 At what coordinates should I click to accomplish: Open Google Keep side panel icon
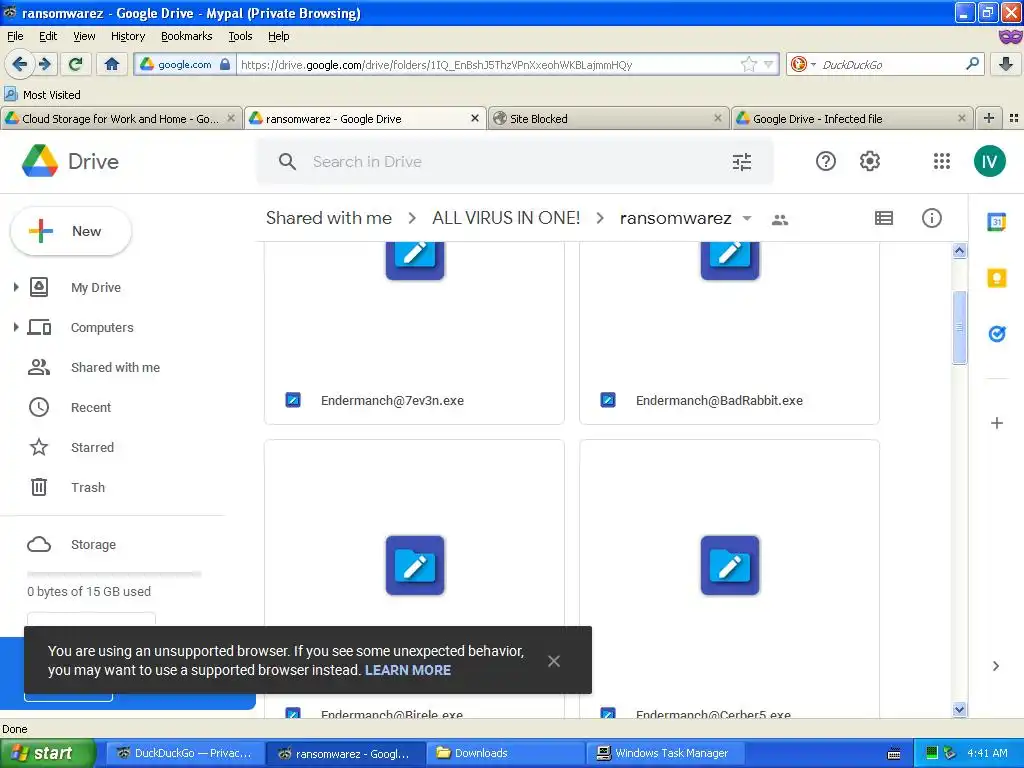[x=997, y=278]
